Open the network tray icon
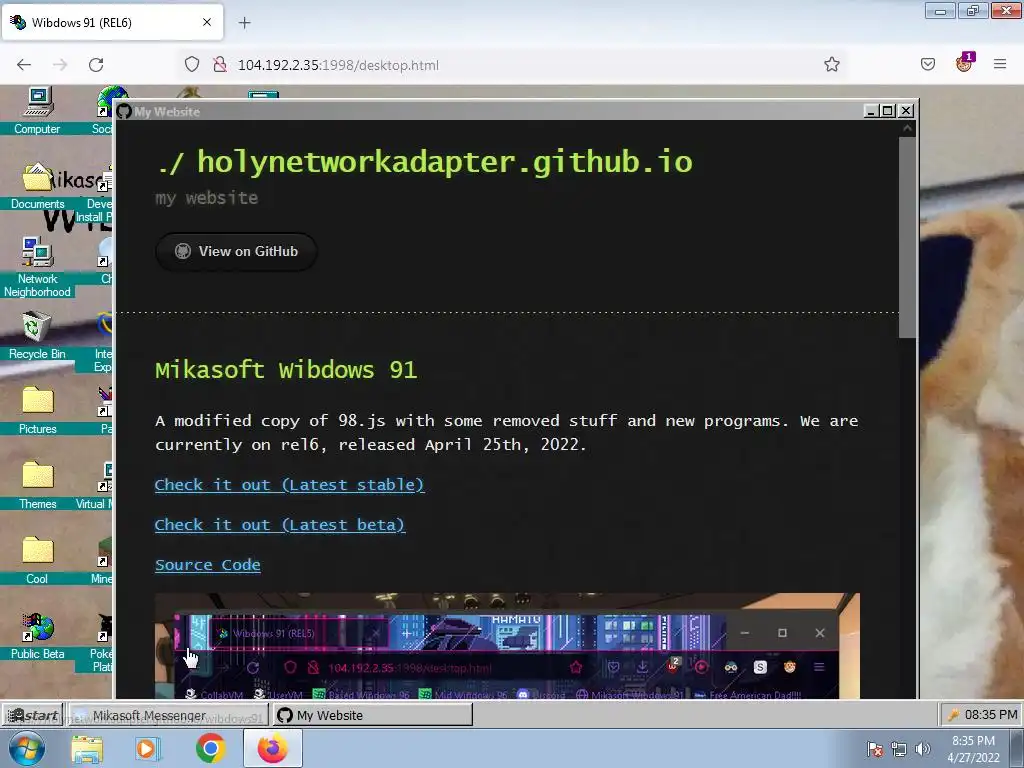Screen dimensions: 1024x768 (x=899, y=749)
